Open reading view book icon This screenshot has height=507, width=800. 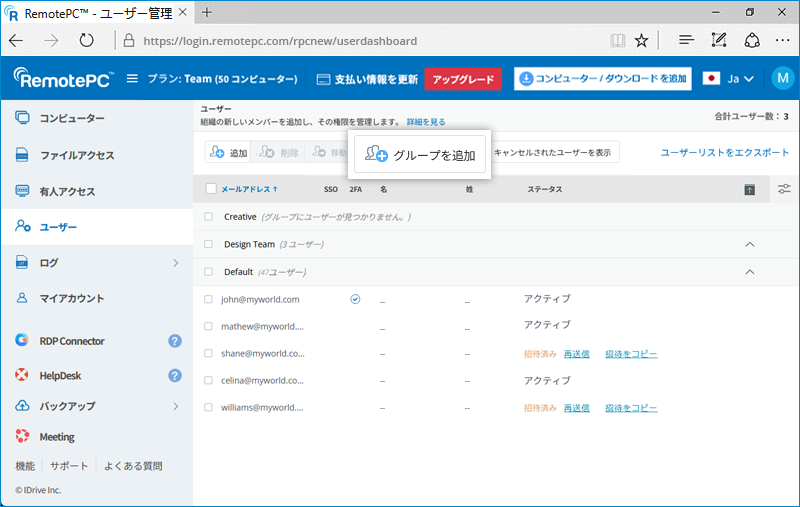point(617,40)
